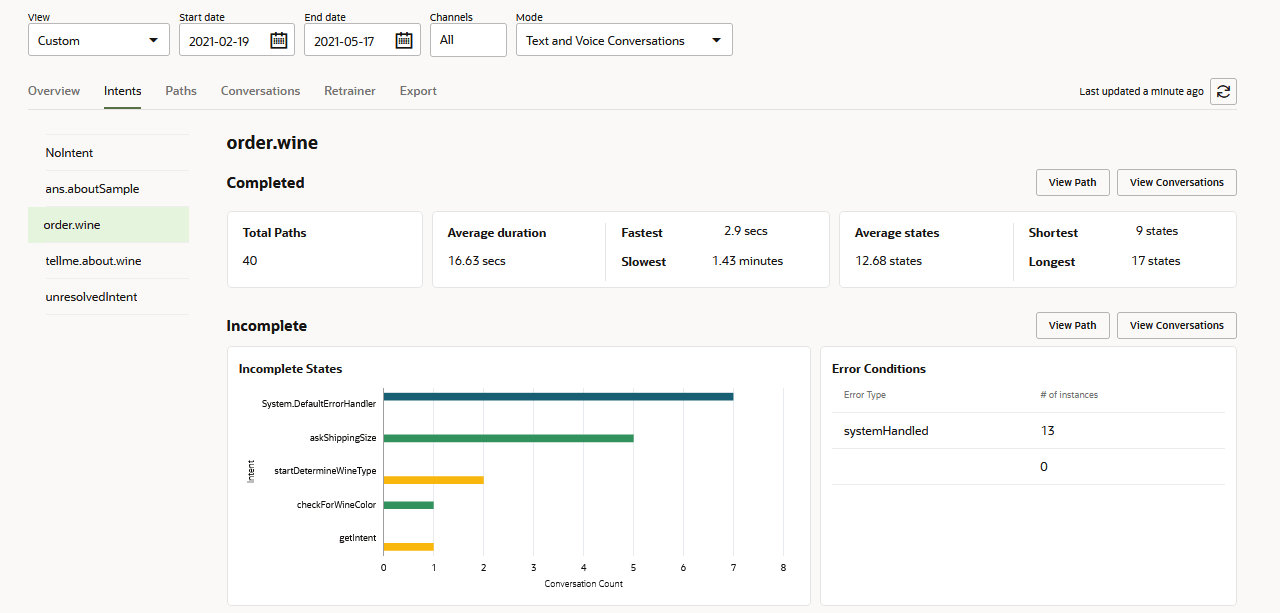Image resolution: width=1280 pixels, height=613 pixels.
Task: Switch to the Overview tab
Action: pyautogui.click(x=54, y=91)
